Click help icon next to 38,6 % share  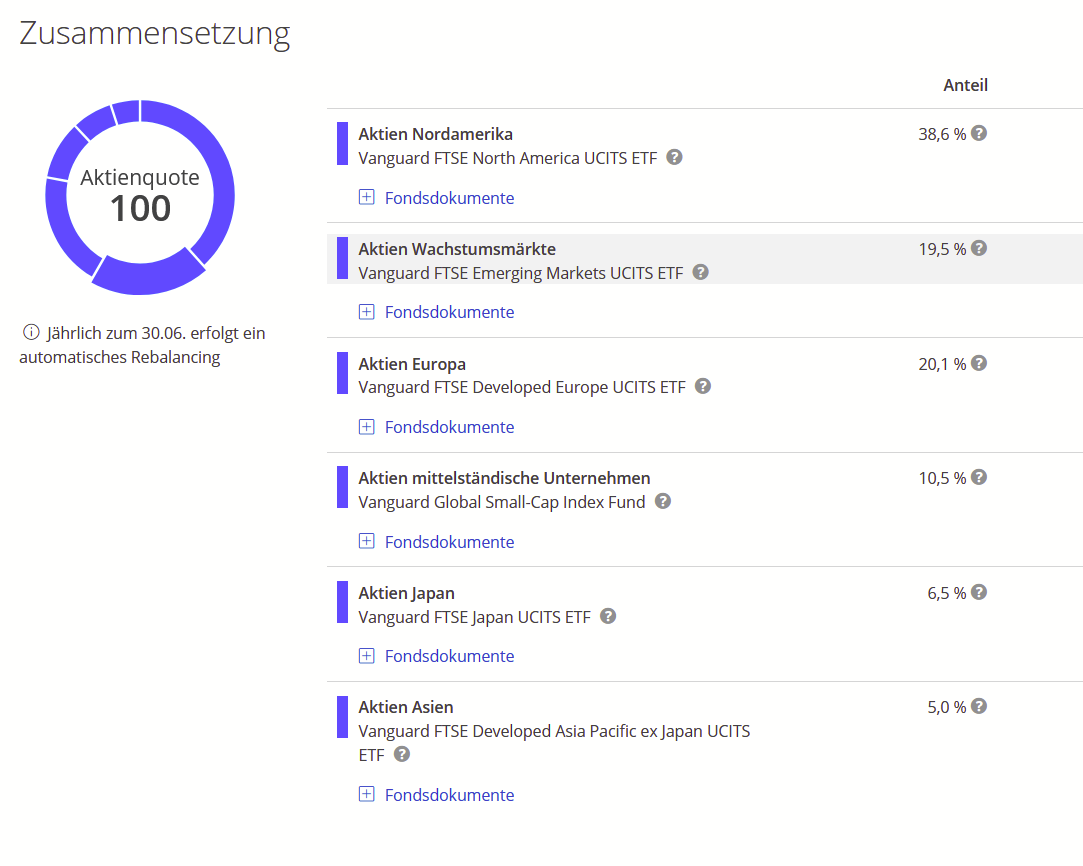979,133
